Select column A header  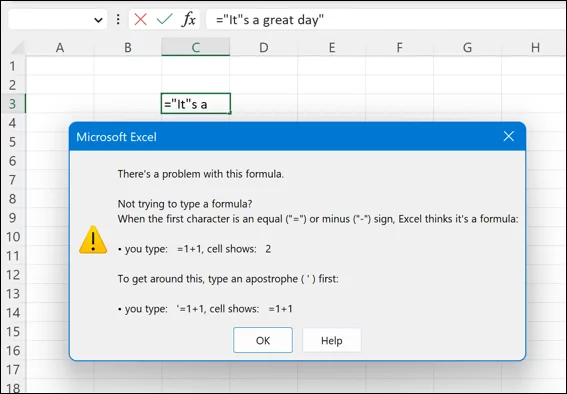(x=60, y=47)
